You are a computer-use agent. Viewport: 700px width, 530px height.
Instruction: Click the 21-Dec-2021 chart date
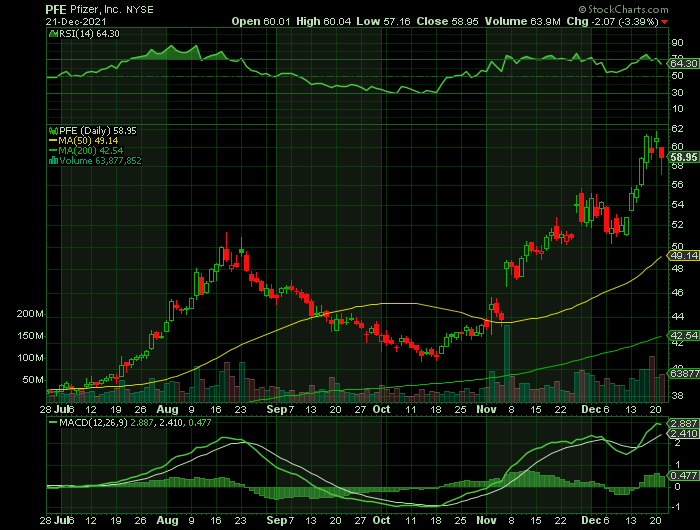[76, 21]
